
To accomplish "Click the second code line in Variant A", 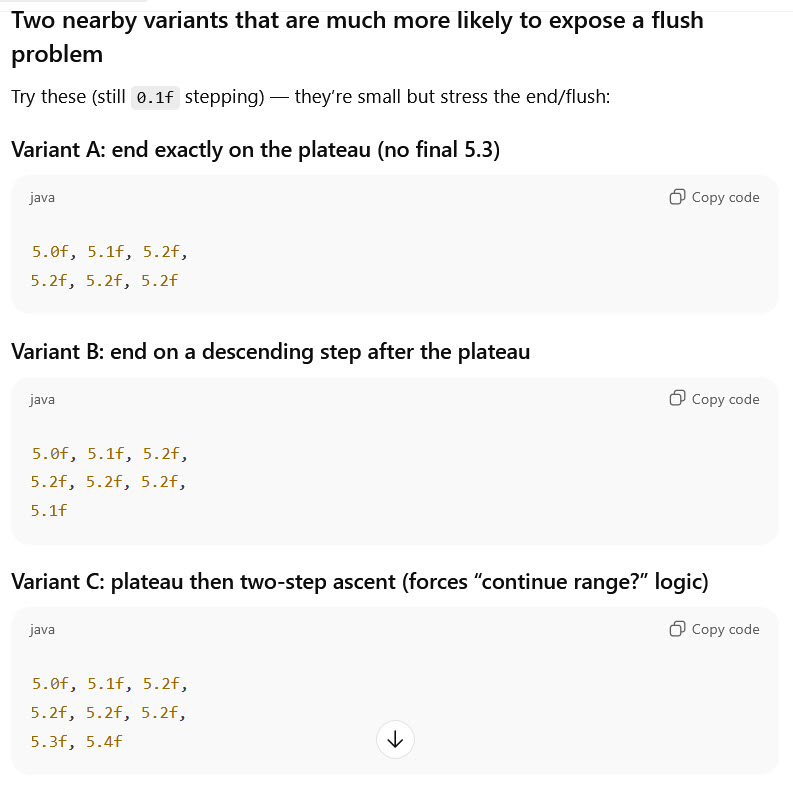I will (x=104, y=280).
